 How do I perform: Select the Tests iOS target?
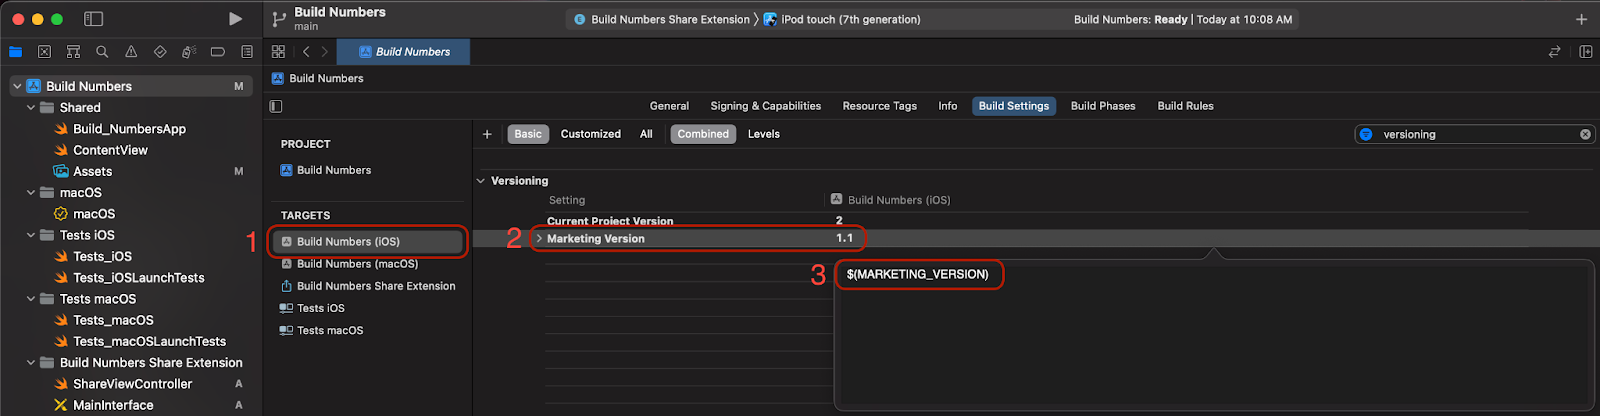point(321,308)
